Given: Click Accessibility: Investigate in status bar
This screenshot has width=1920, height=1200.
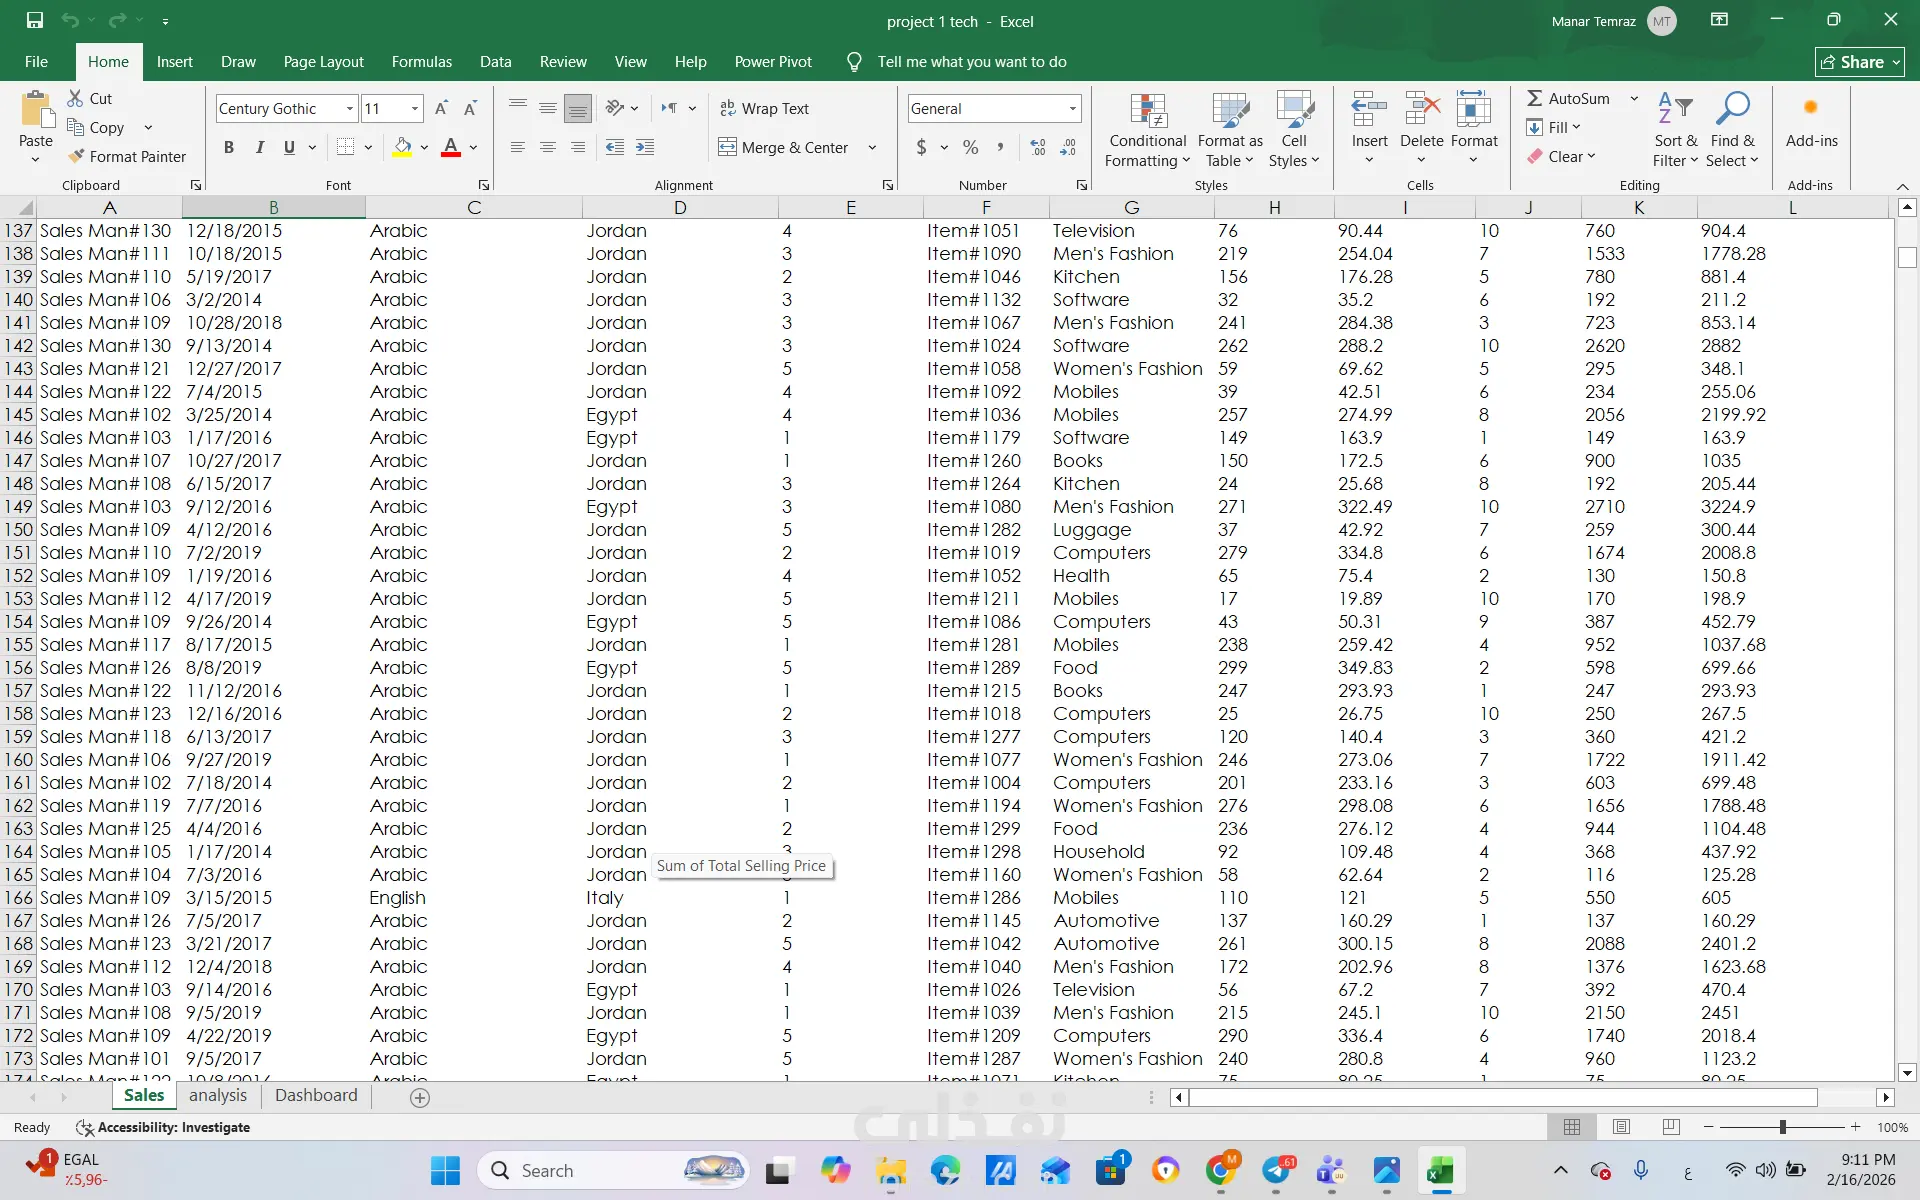Looking at the screenshot, I should click(x=164, y=1127).
